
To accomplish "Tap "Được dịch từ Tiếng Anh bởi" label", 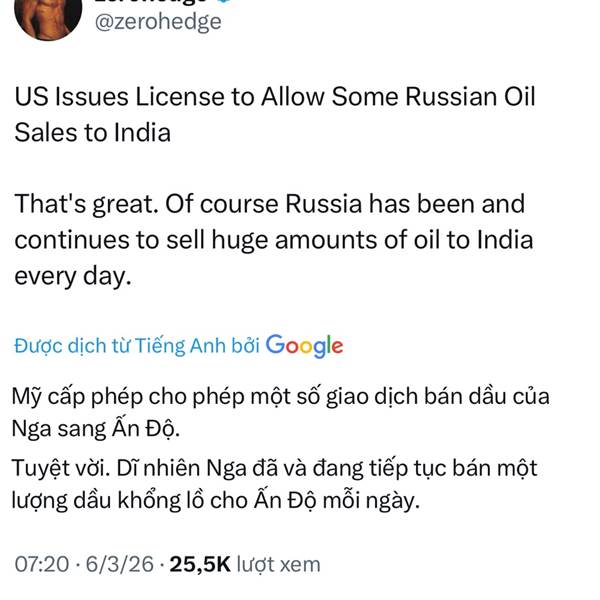I will (x=137, y=346).
